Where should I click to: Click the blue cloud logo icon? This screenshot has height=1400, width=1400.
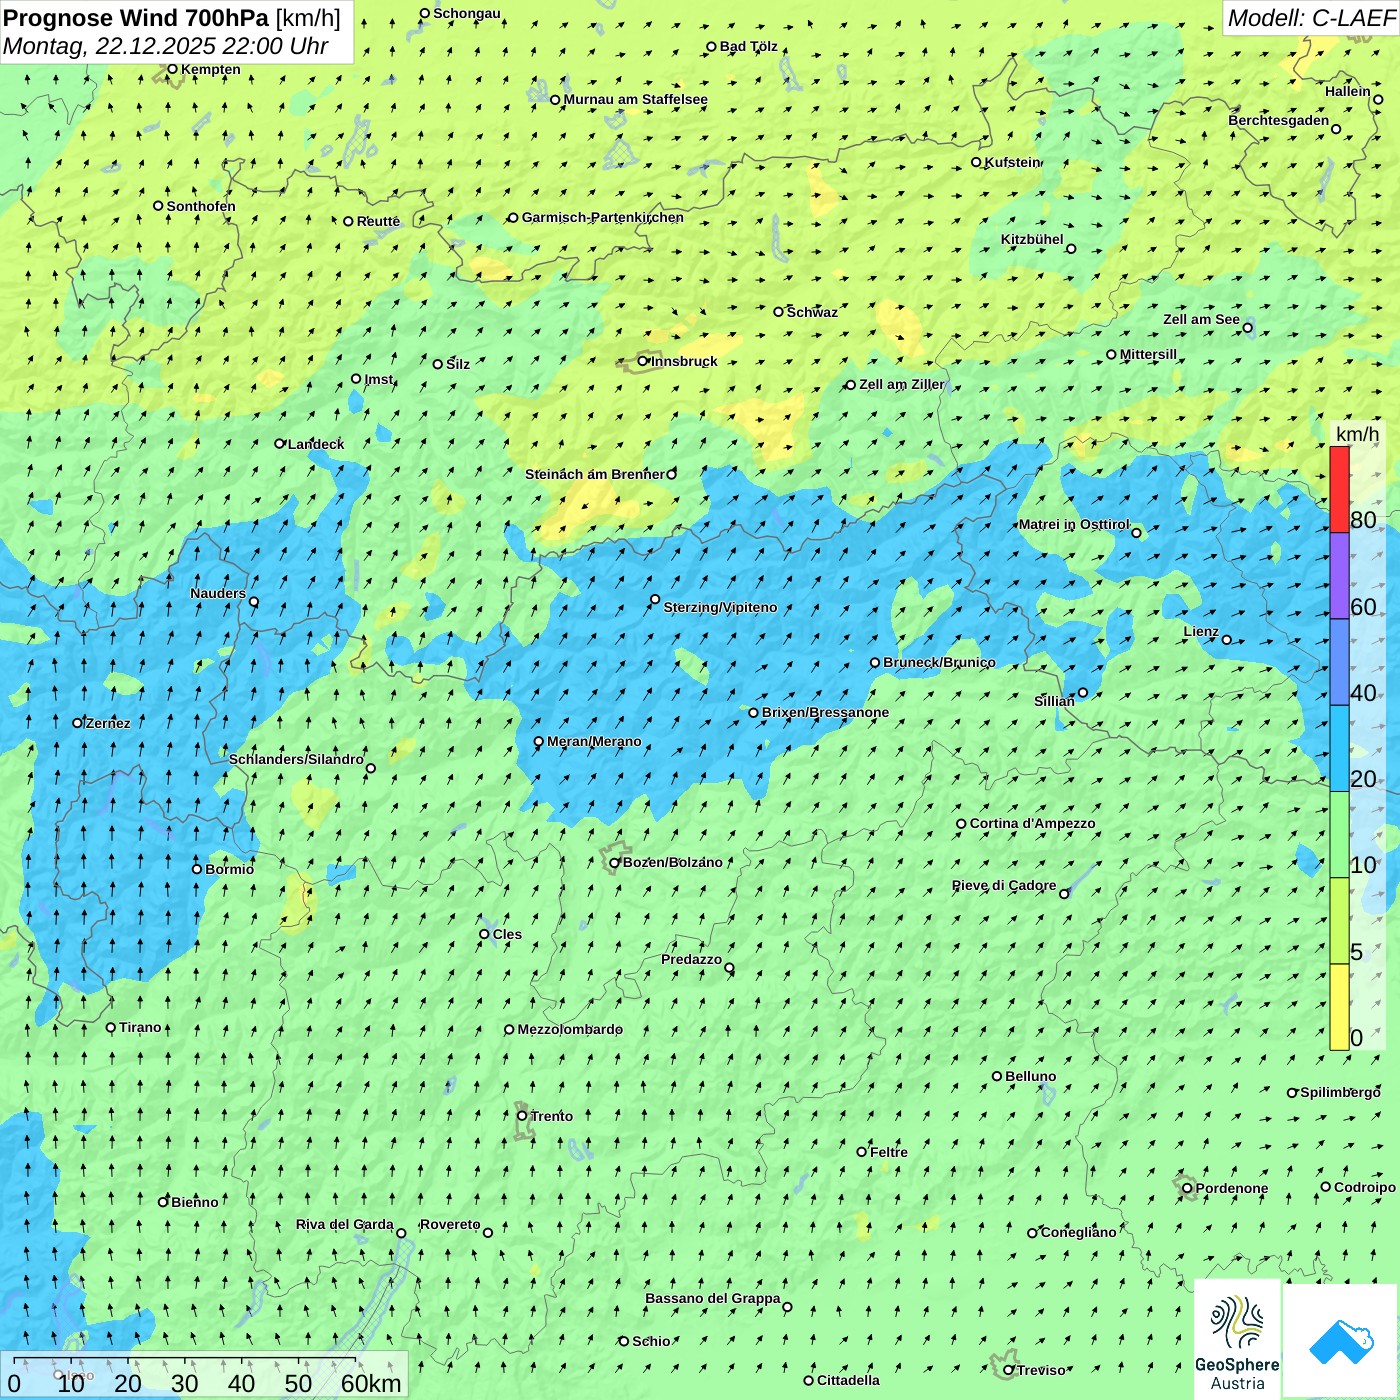click(x=1340, y=1340)
